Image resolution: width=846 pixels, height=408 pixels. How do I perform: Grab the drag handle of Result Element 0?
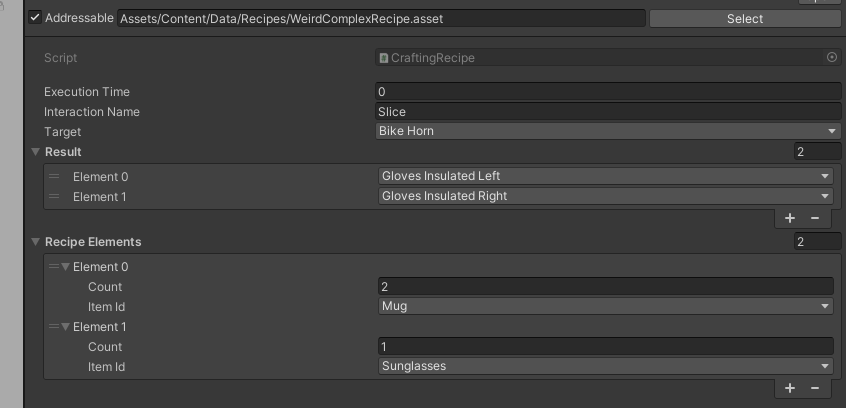click(x=54, y=177)
